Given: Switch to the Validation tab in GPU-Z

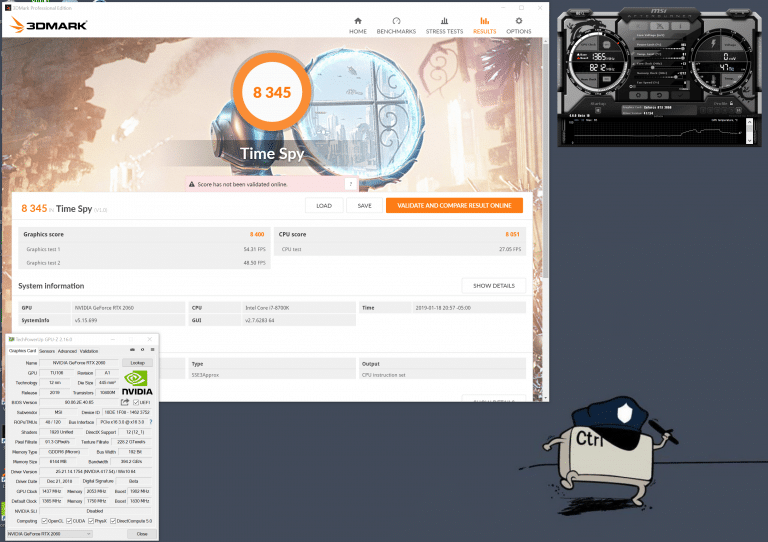Looking at the screenshot, I should click(x=89, y=351).
